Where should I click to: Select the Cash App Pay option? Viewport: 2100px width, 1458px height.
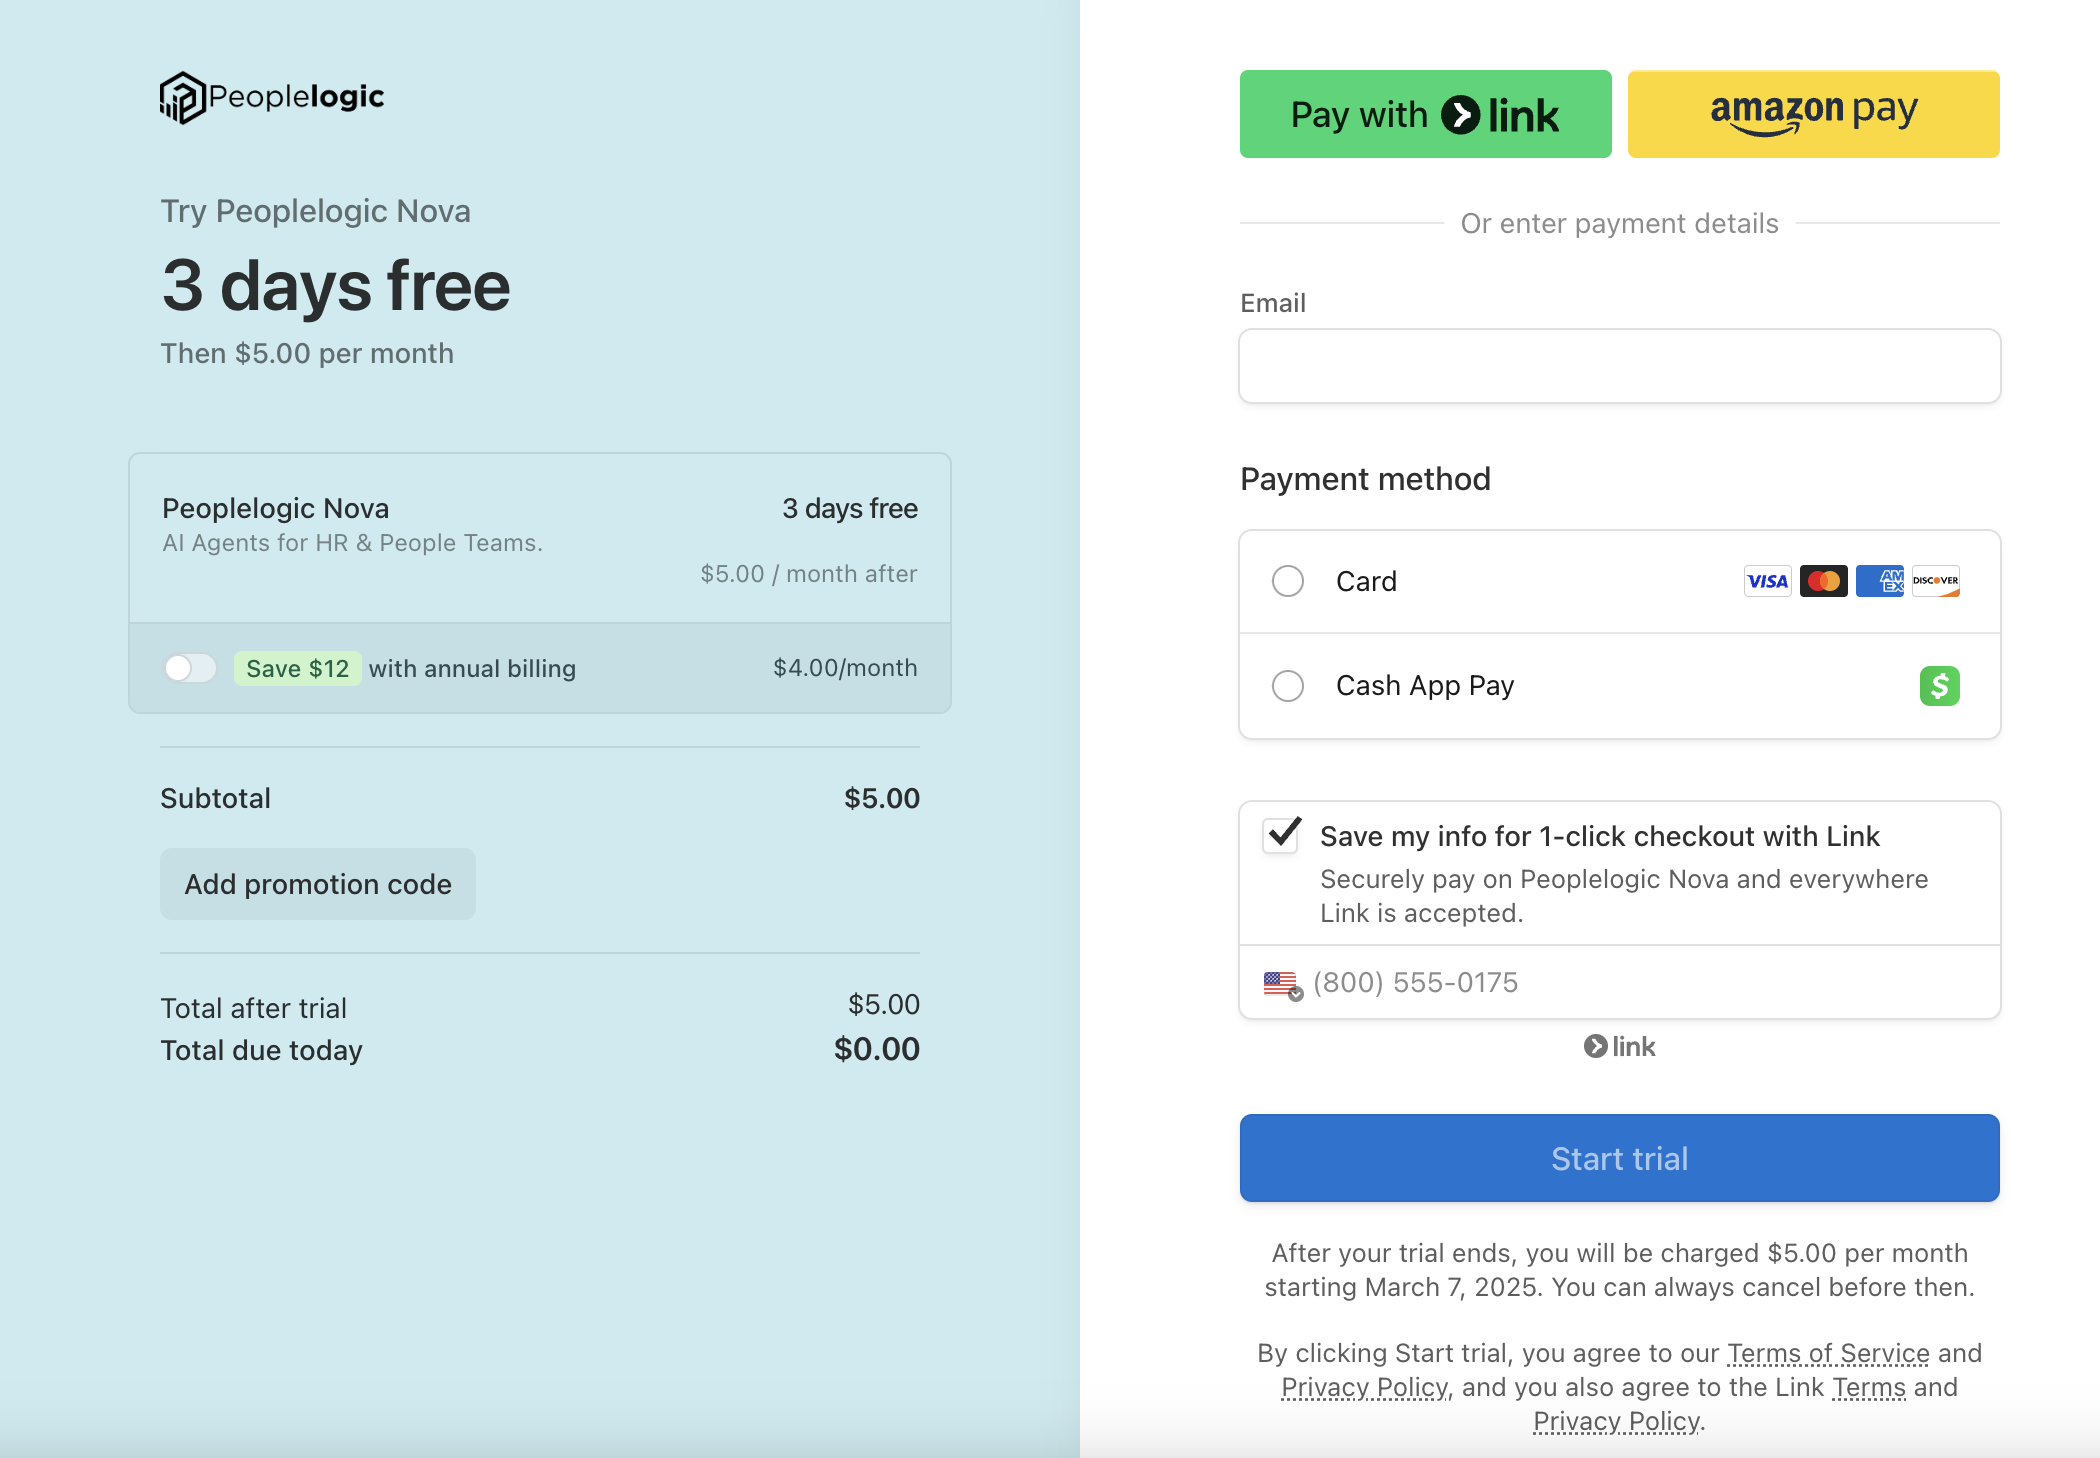pos(1288,686)
